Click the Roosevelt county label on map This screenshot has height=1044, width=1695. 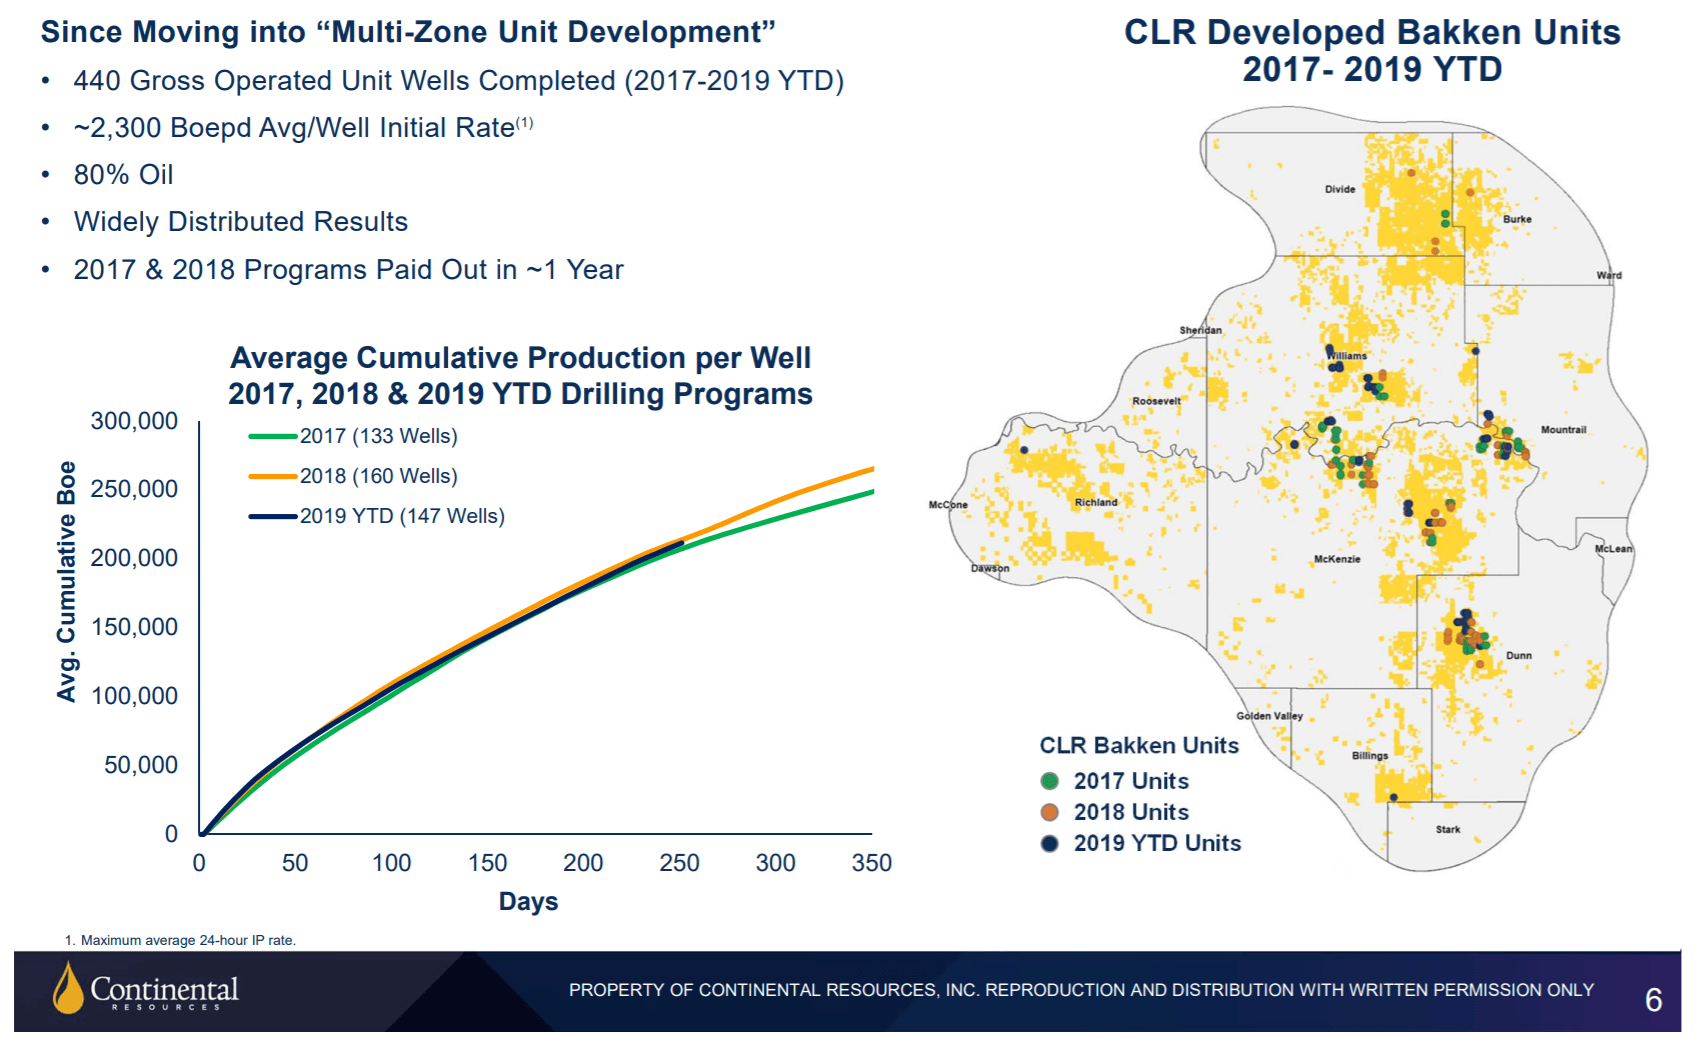click(1156, 401)
